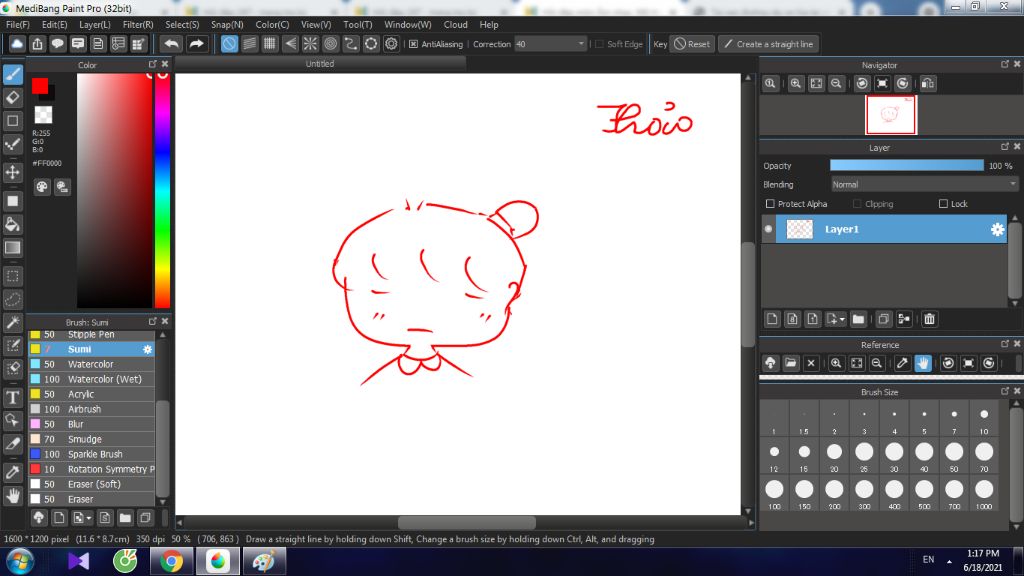Image resolution: width=1024 pixels, height=576 pixels.
Task: Hide Layer1 visibility dot
Action: point(769,229)
